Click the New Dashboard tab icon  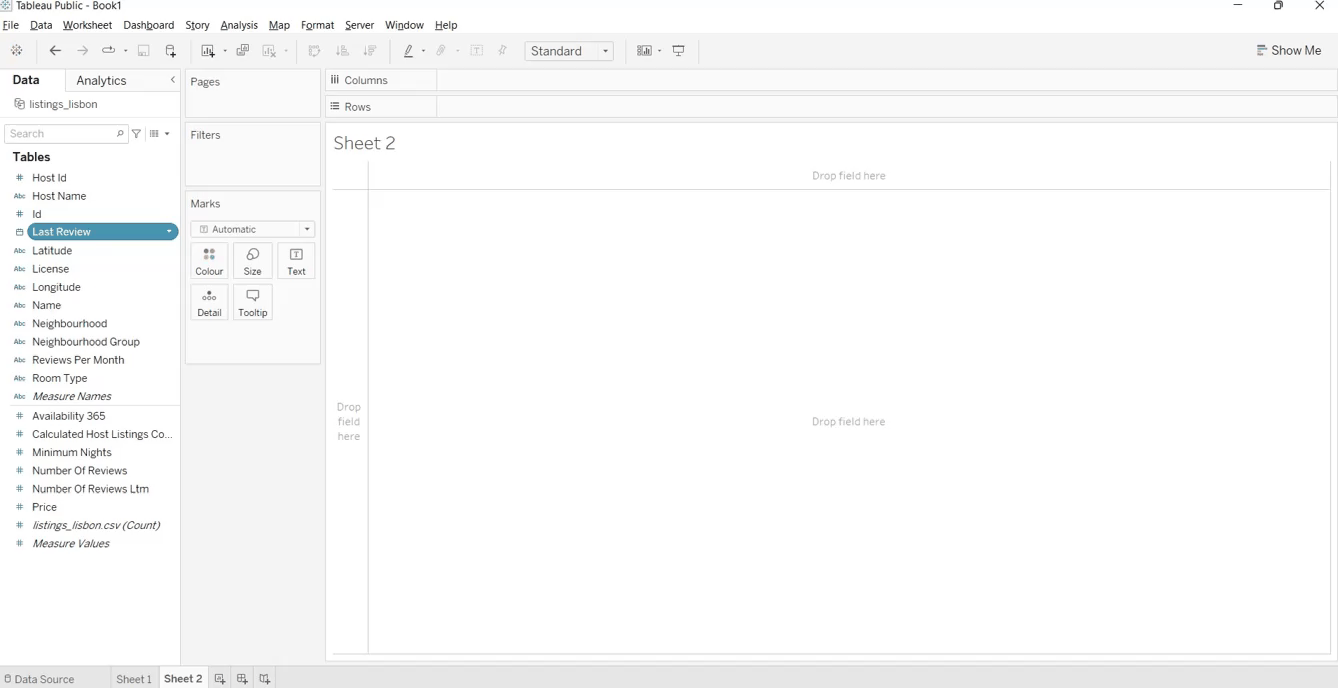coord(242,679)
